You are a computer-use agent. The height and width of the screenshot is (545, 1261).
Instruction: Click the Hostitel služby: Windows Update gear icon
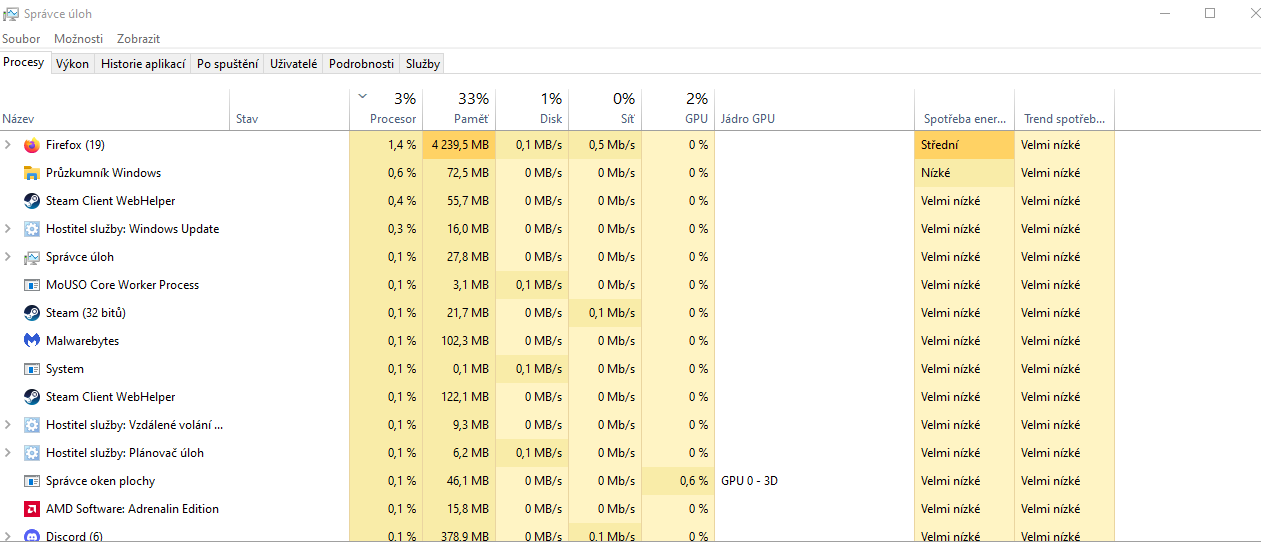(31, 229)
